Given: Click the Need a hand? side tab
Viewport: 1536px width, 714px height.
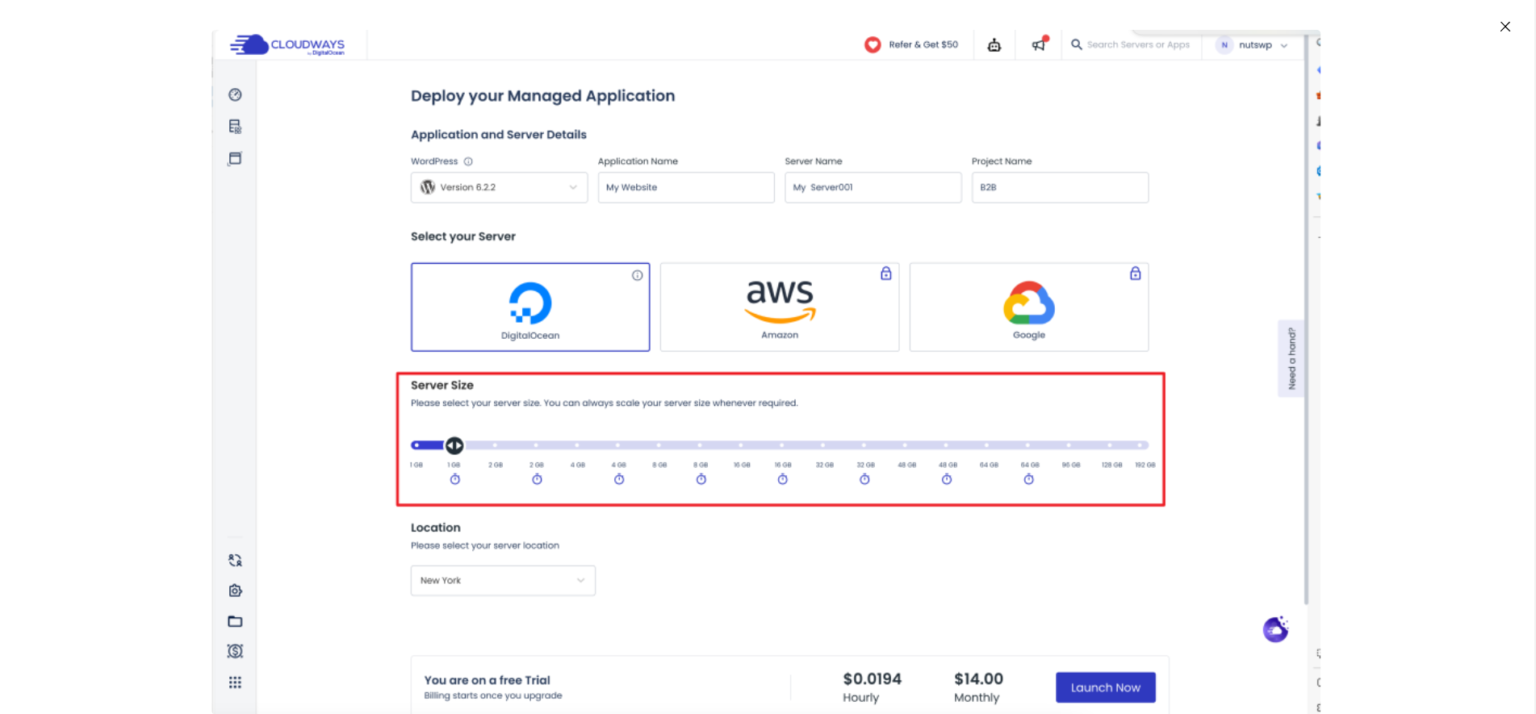Looking at the screenshot, I should click(1291, 358).
